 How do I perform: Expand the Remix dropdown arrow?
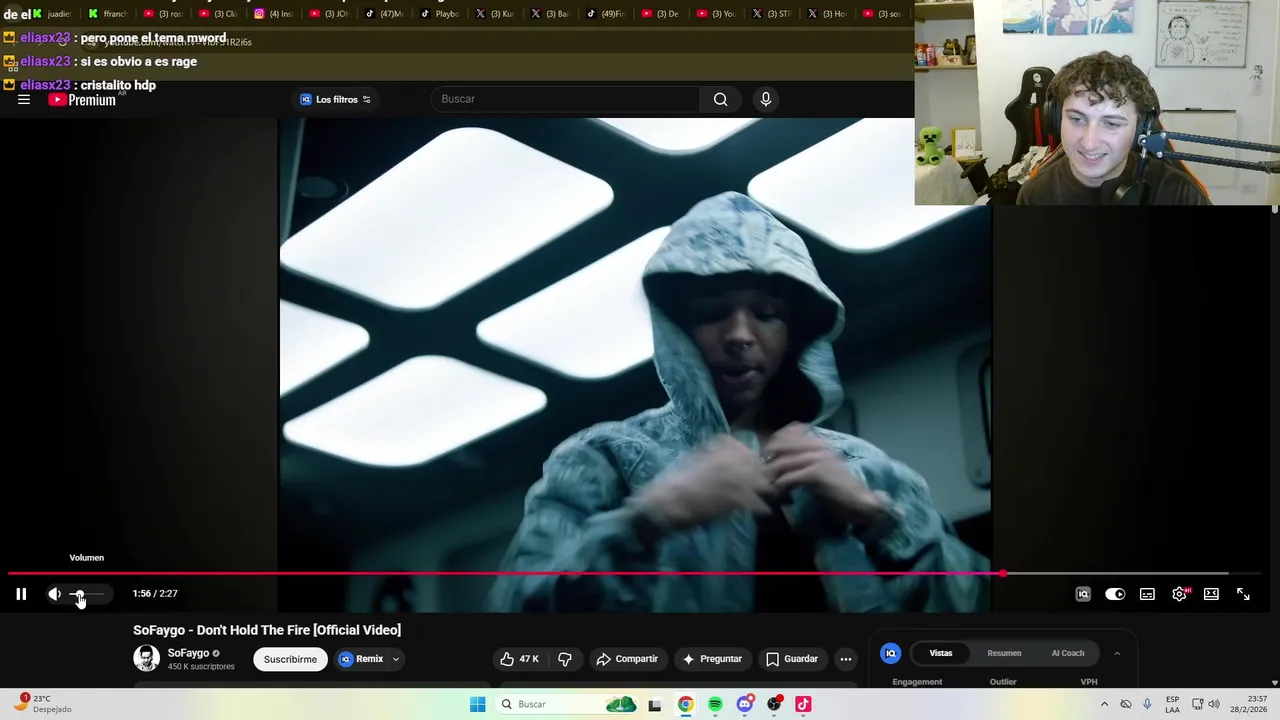[396, 659]
